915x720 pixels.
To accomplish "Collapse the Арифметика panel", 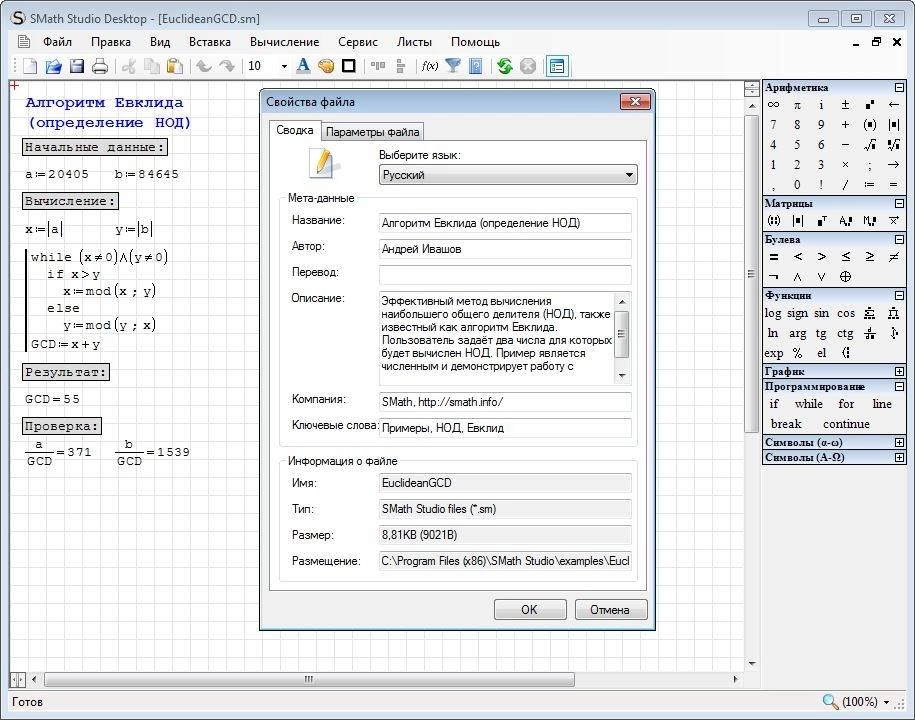I will (899, 88).
